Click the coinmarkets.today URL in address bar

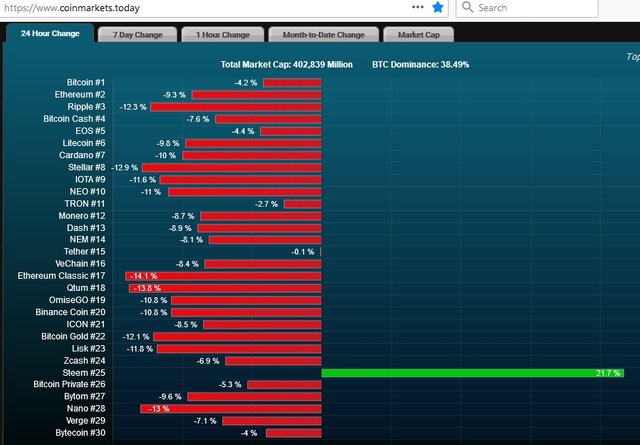(72, 8)
